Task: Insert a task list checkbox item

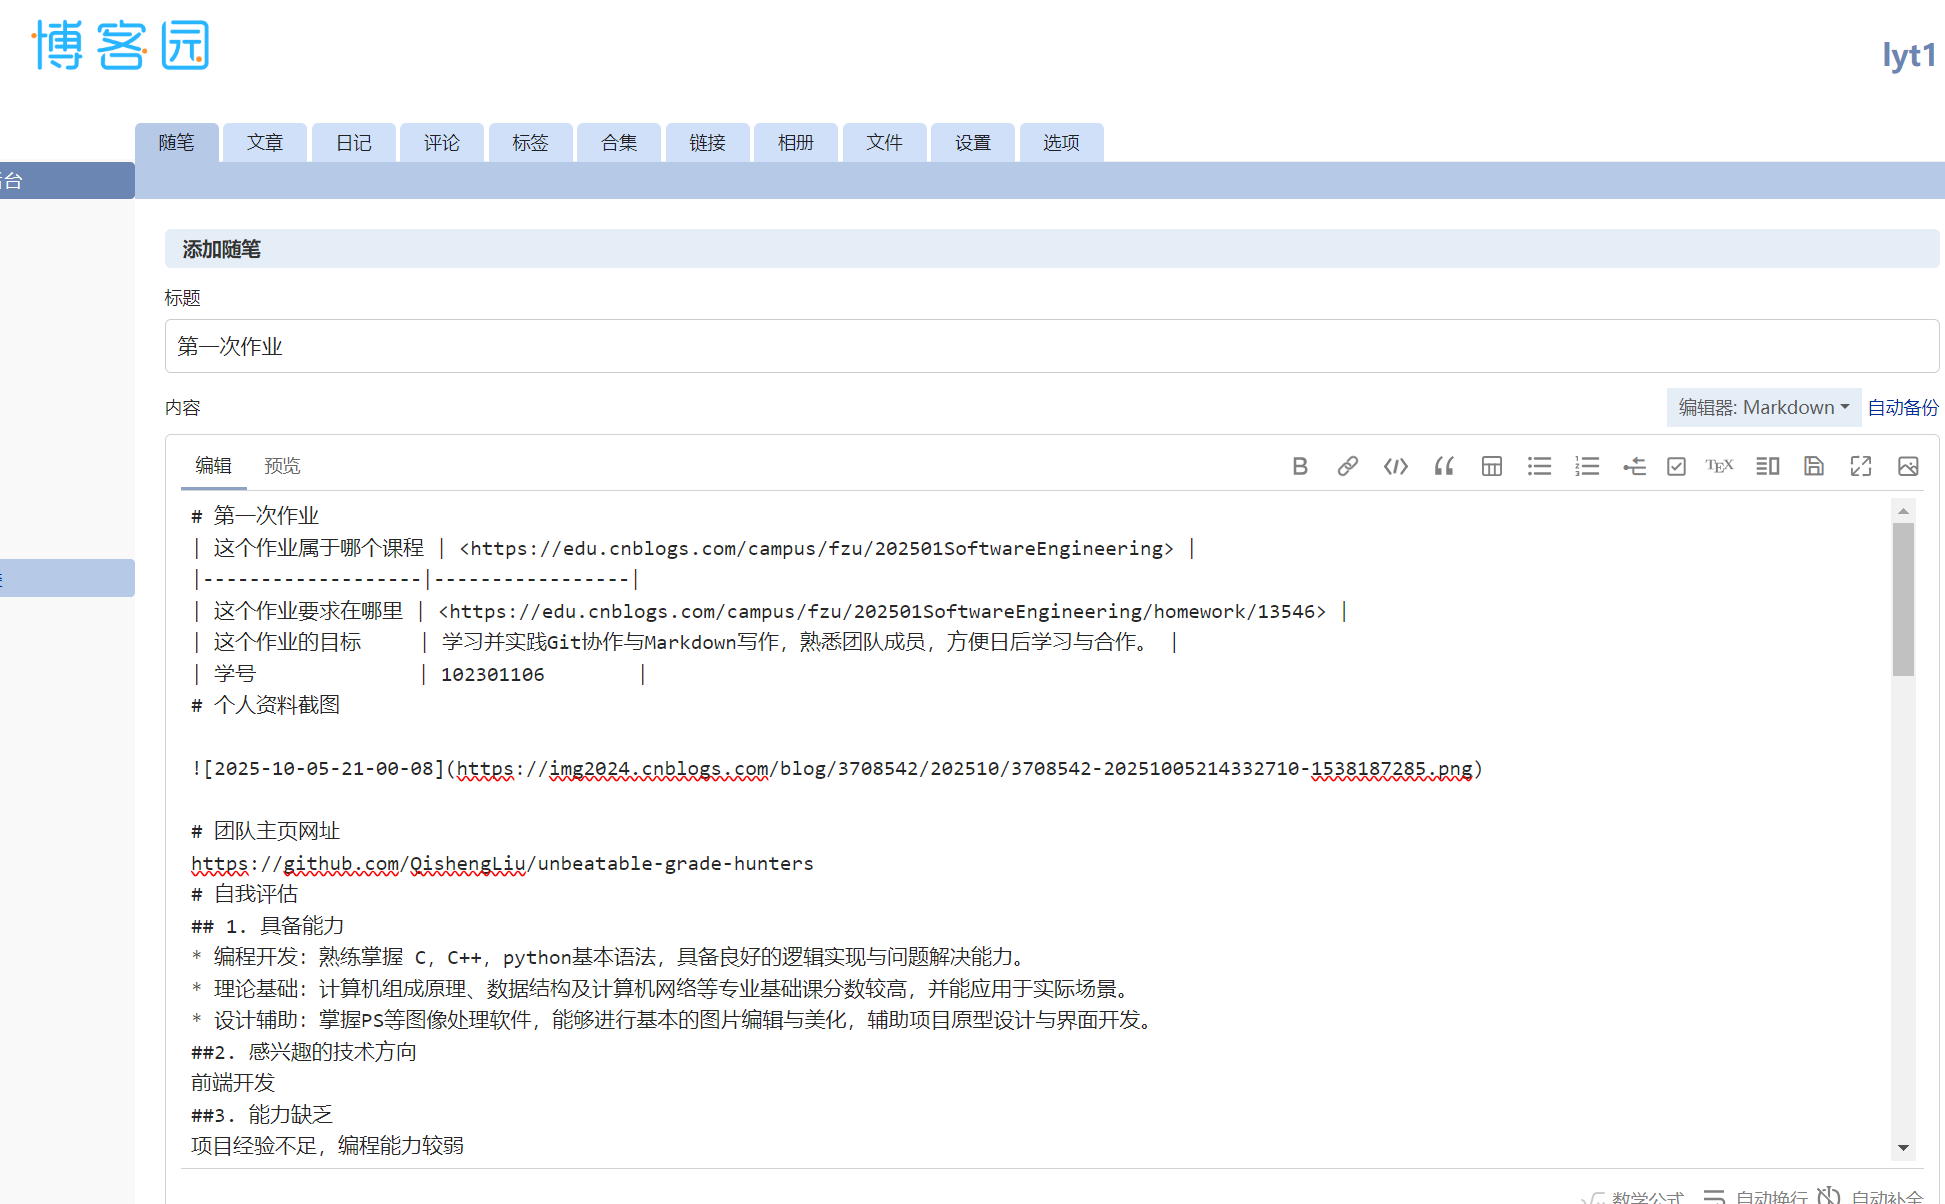Action: click(x=1676, y=466)
